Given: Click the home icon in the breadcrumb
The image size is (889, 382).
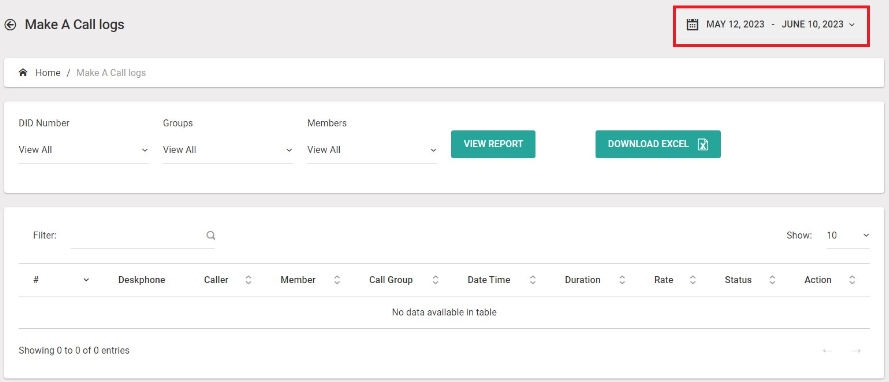Looking at the screenshot, I should coord(23,73).
